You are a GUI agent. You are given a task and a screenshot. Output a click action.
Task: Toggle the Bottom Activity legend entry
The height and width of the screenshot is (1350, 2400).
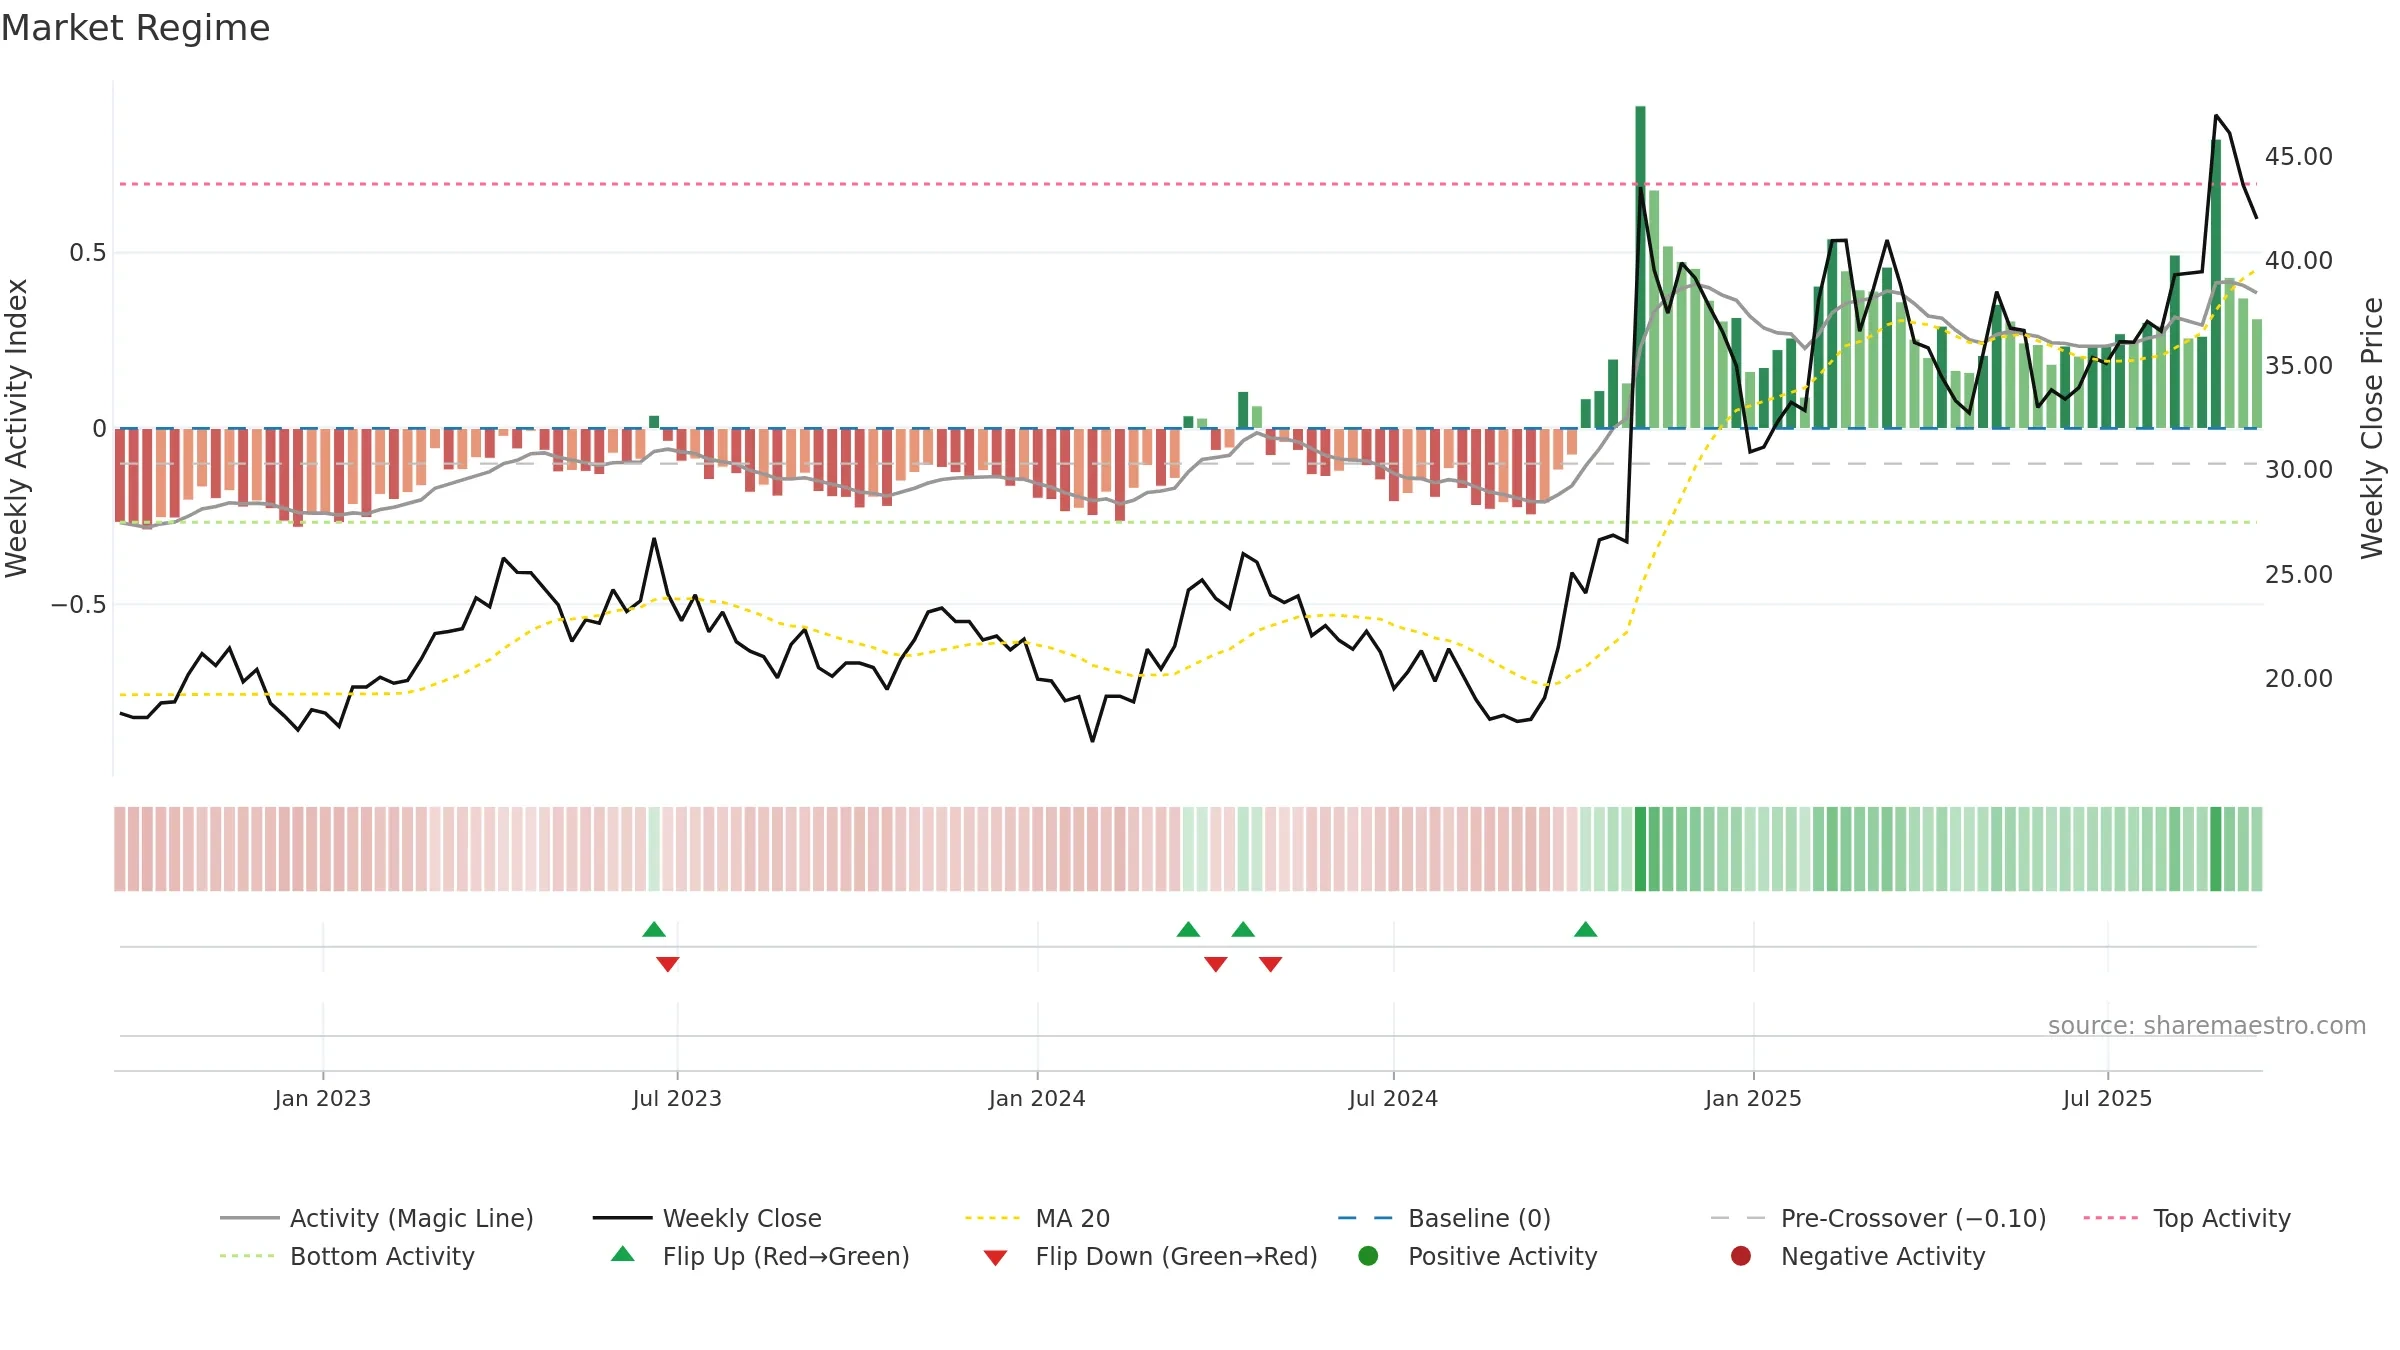(347, 1256)
